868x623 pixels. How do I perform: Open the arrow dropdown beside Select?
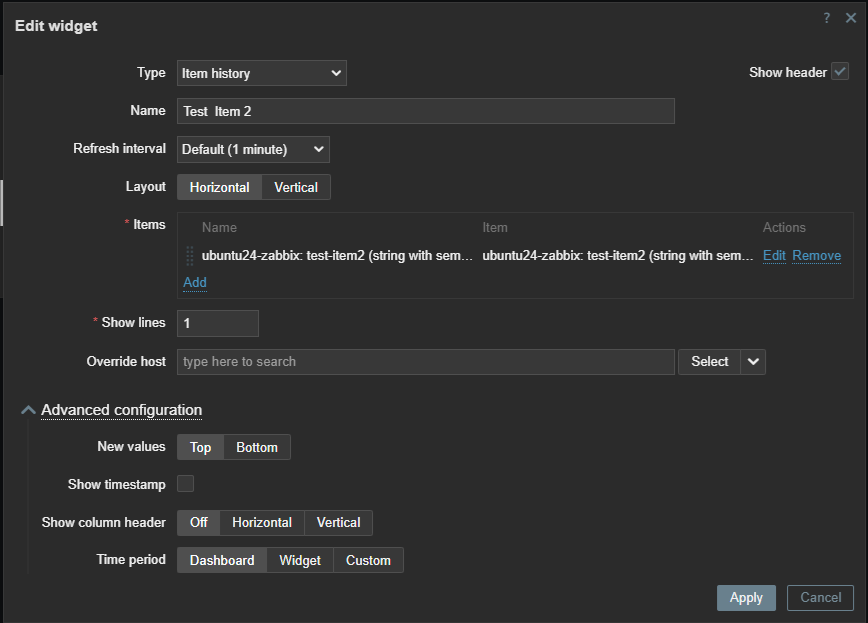pyautogui.click(x=753, y=362)
